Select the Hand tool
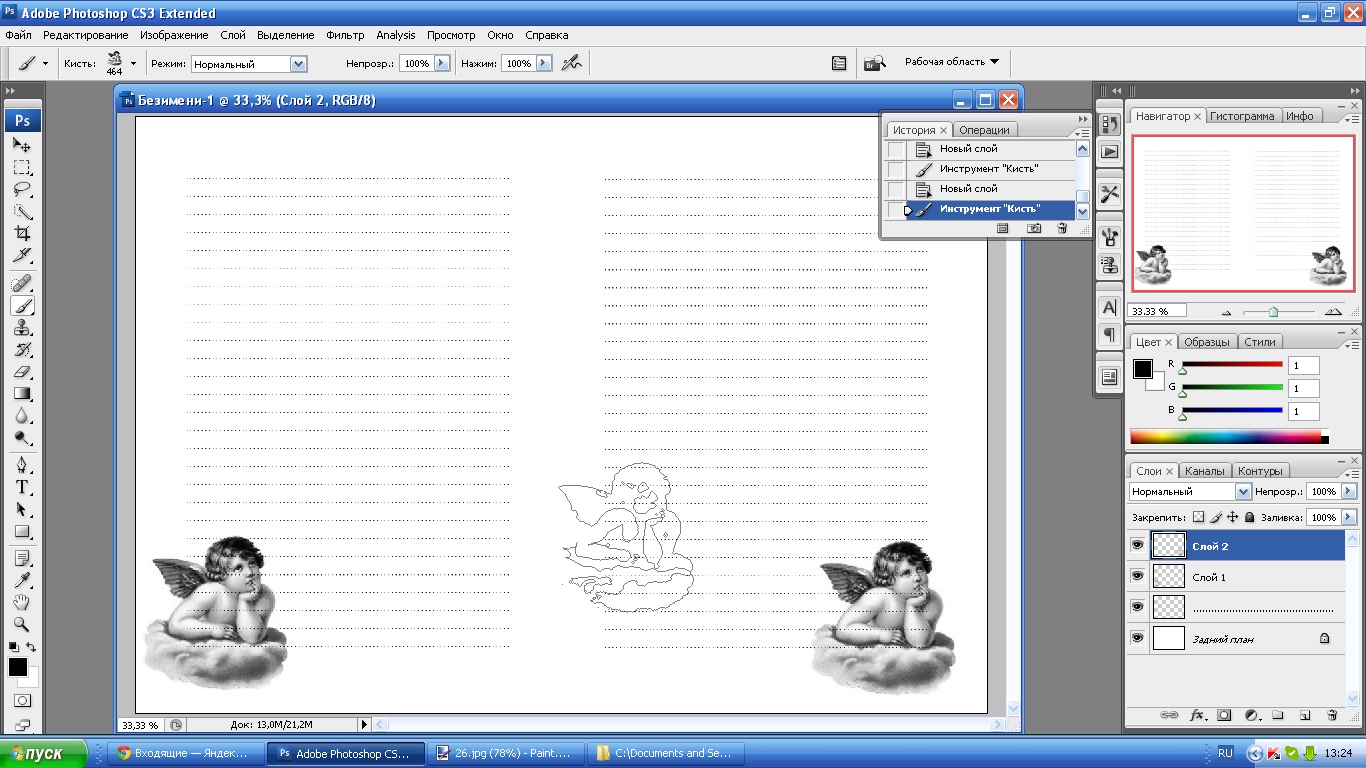Image resolution: width=1366 pixels, height=768 pixels. [x=22, y=602]
